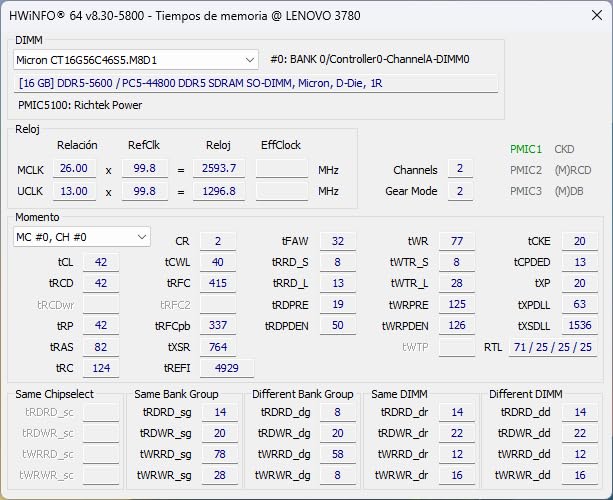Viewport: 613px width, 500px height.
Task: Click the tCL value 42
Action: (x=101, y=262)
